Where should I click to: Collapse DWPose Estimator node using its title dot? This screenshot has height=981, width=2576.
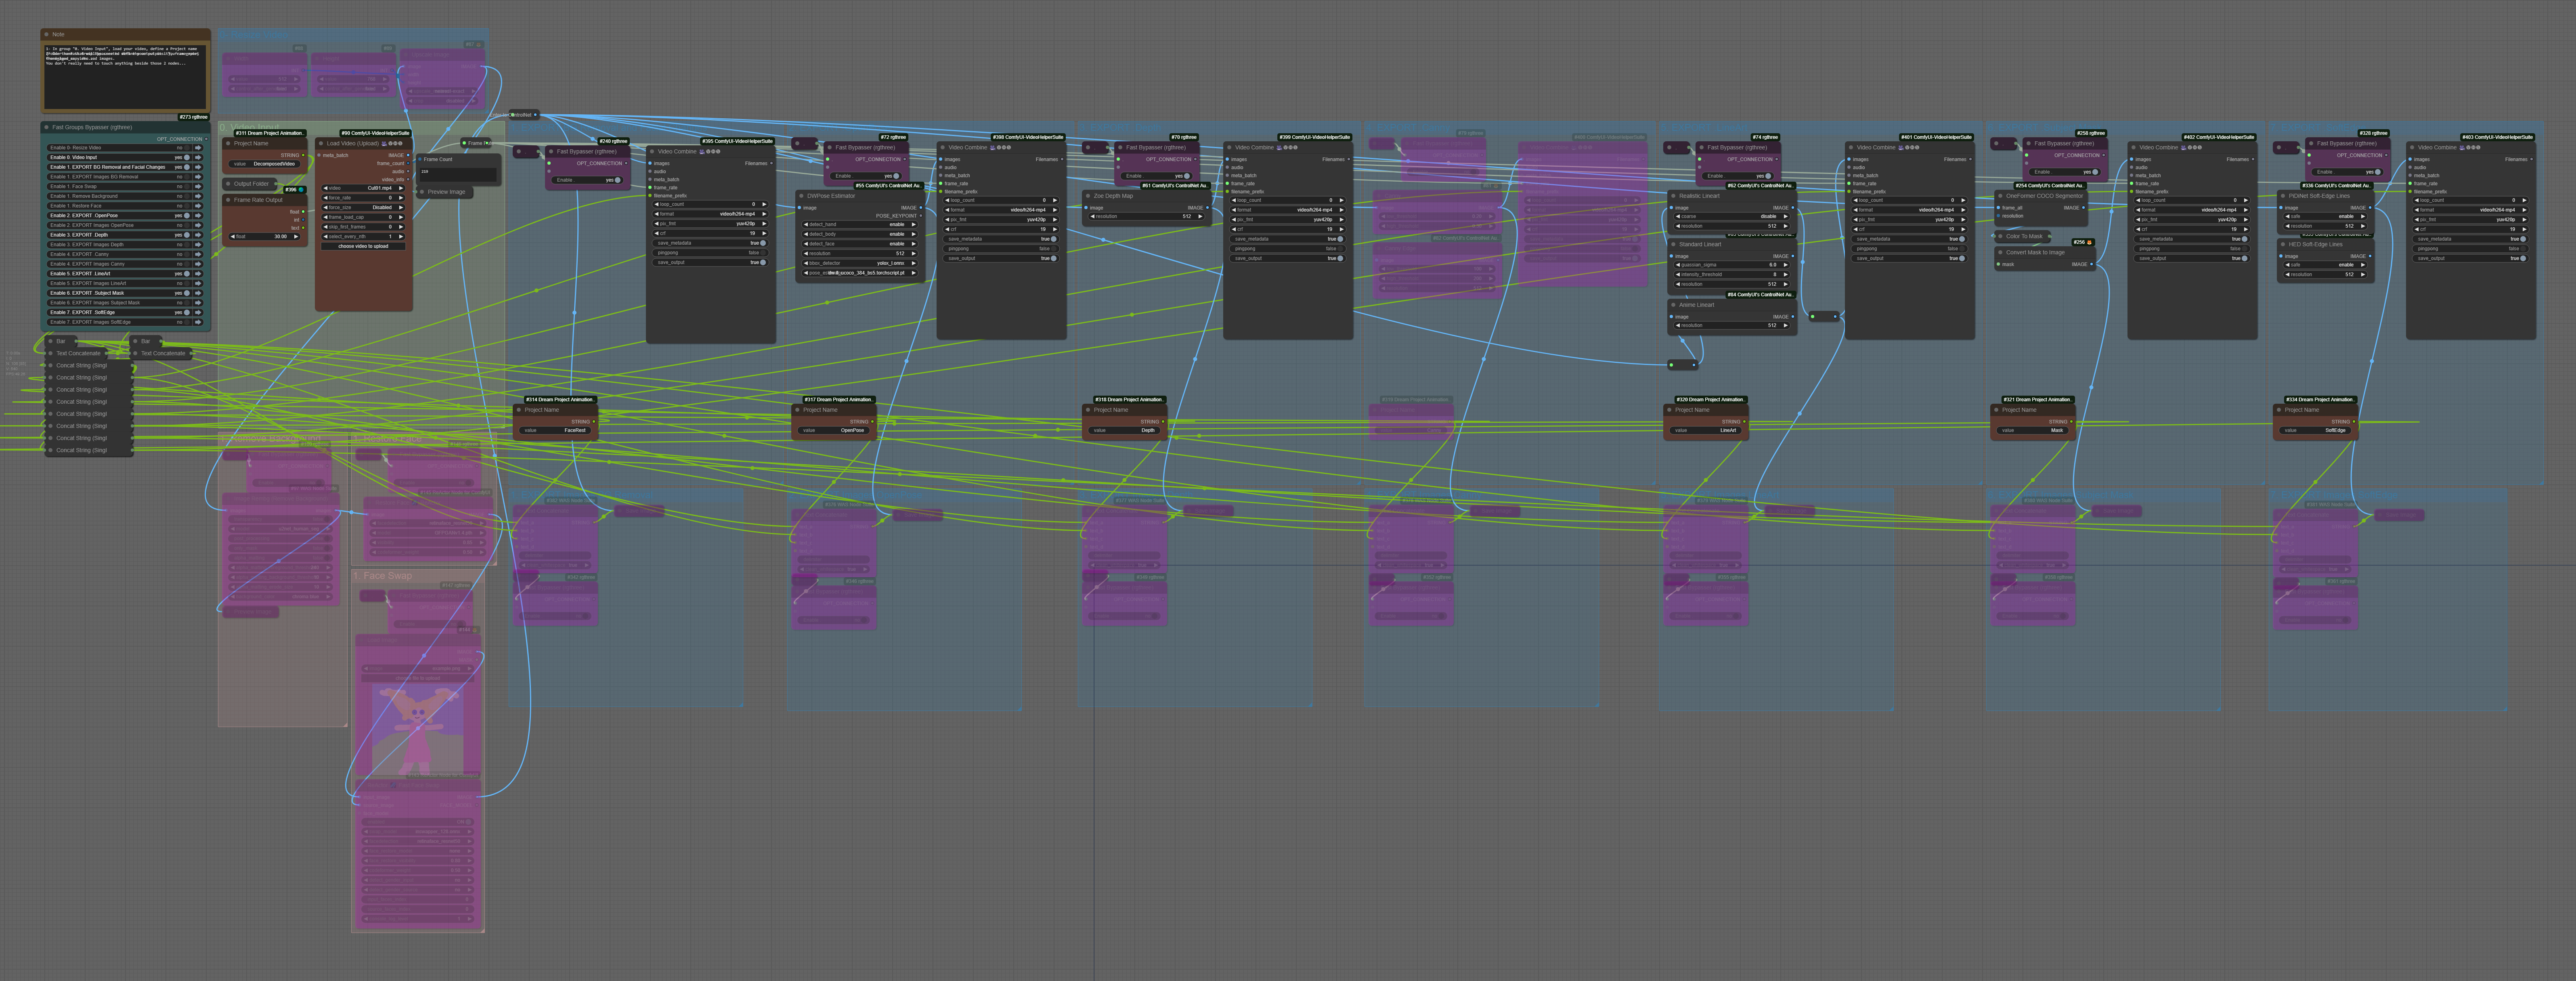coord(802,196)
